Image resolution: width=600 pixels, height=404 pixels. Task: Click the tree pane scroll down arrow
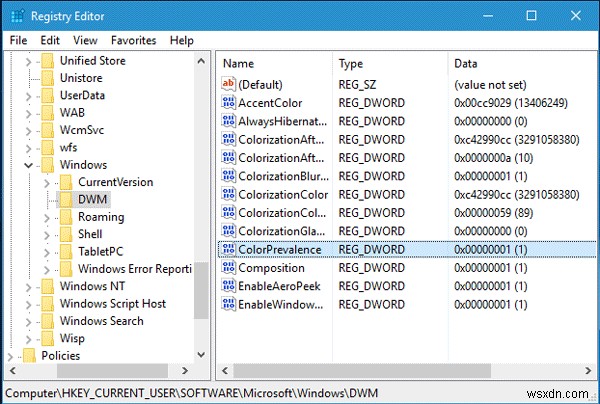pos(201,355)
